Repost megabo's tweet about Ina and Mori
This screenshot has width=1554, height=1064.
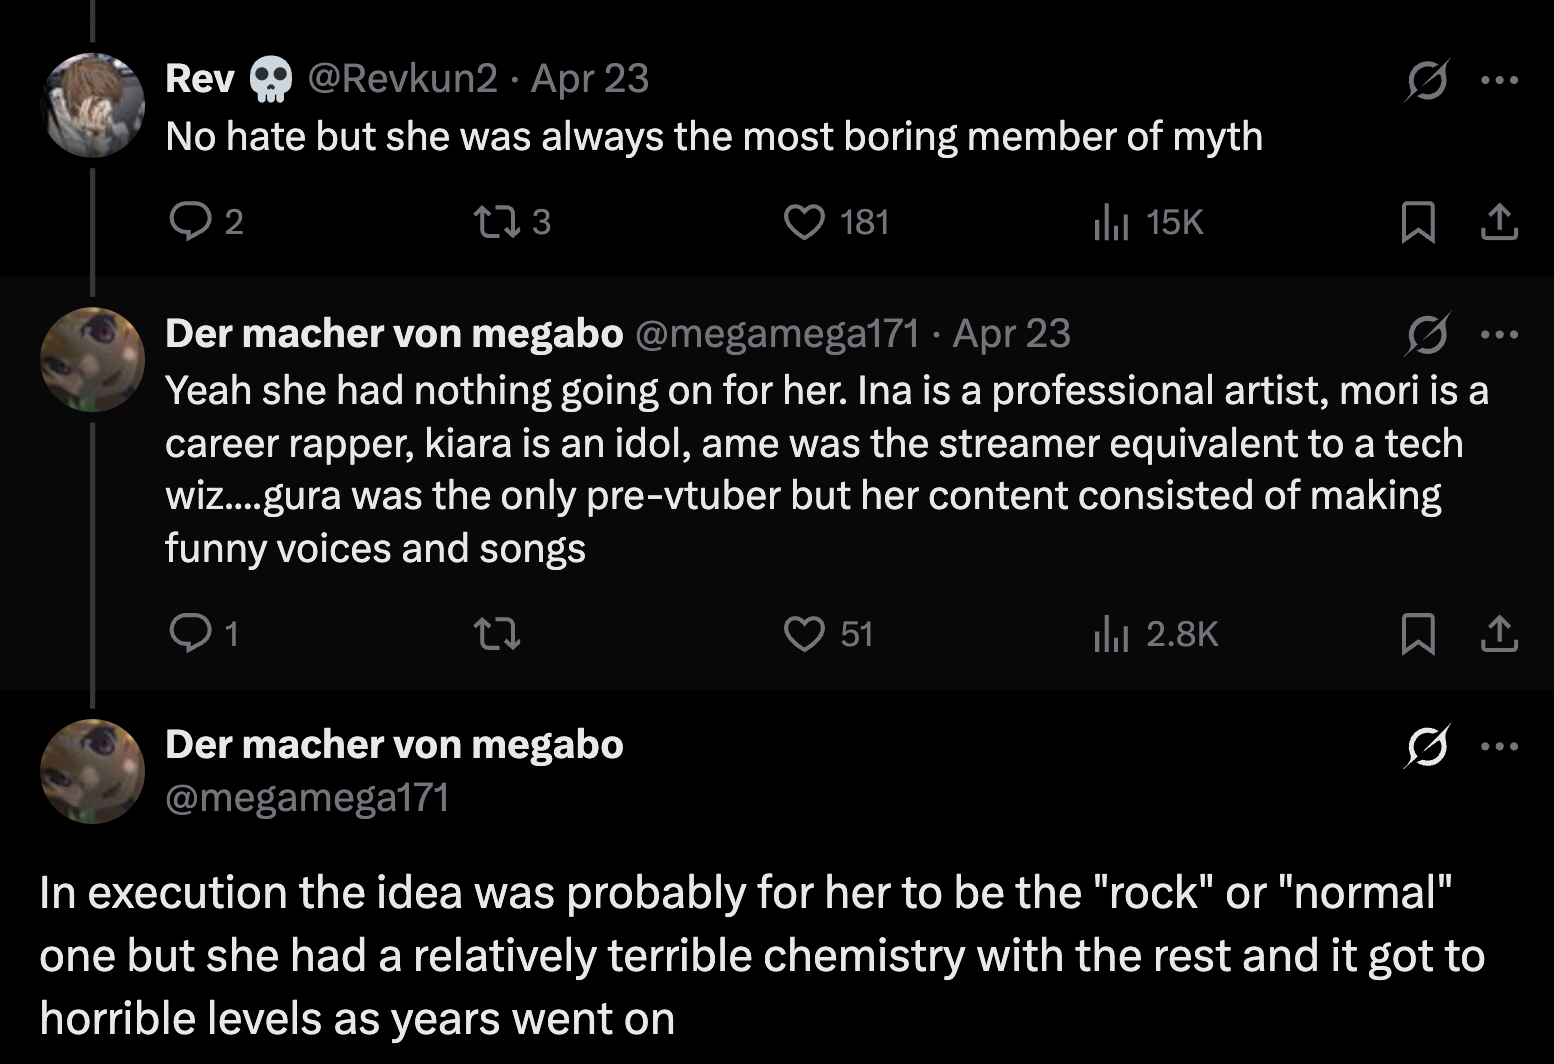497,634
